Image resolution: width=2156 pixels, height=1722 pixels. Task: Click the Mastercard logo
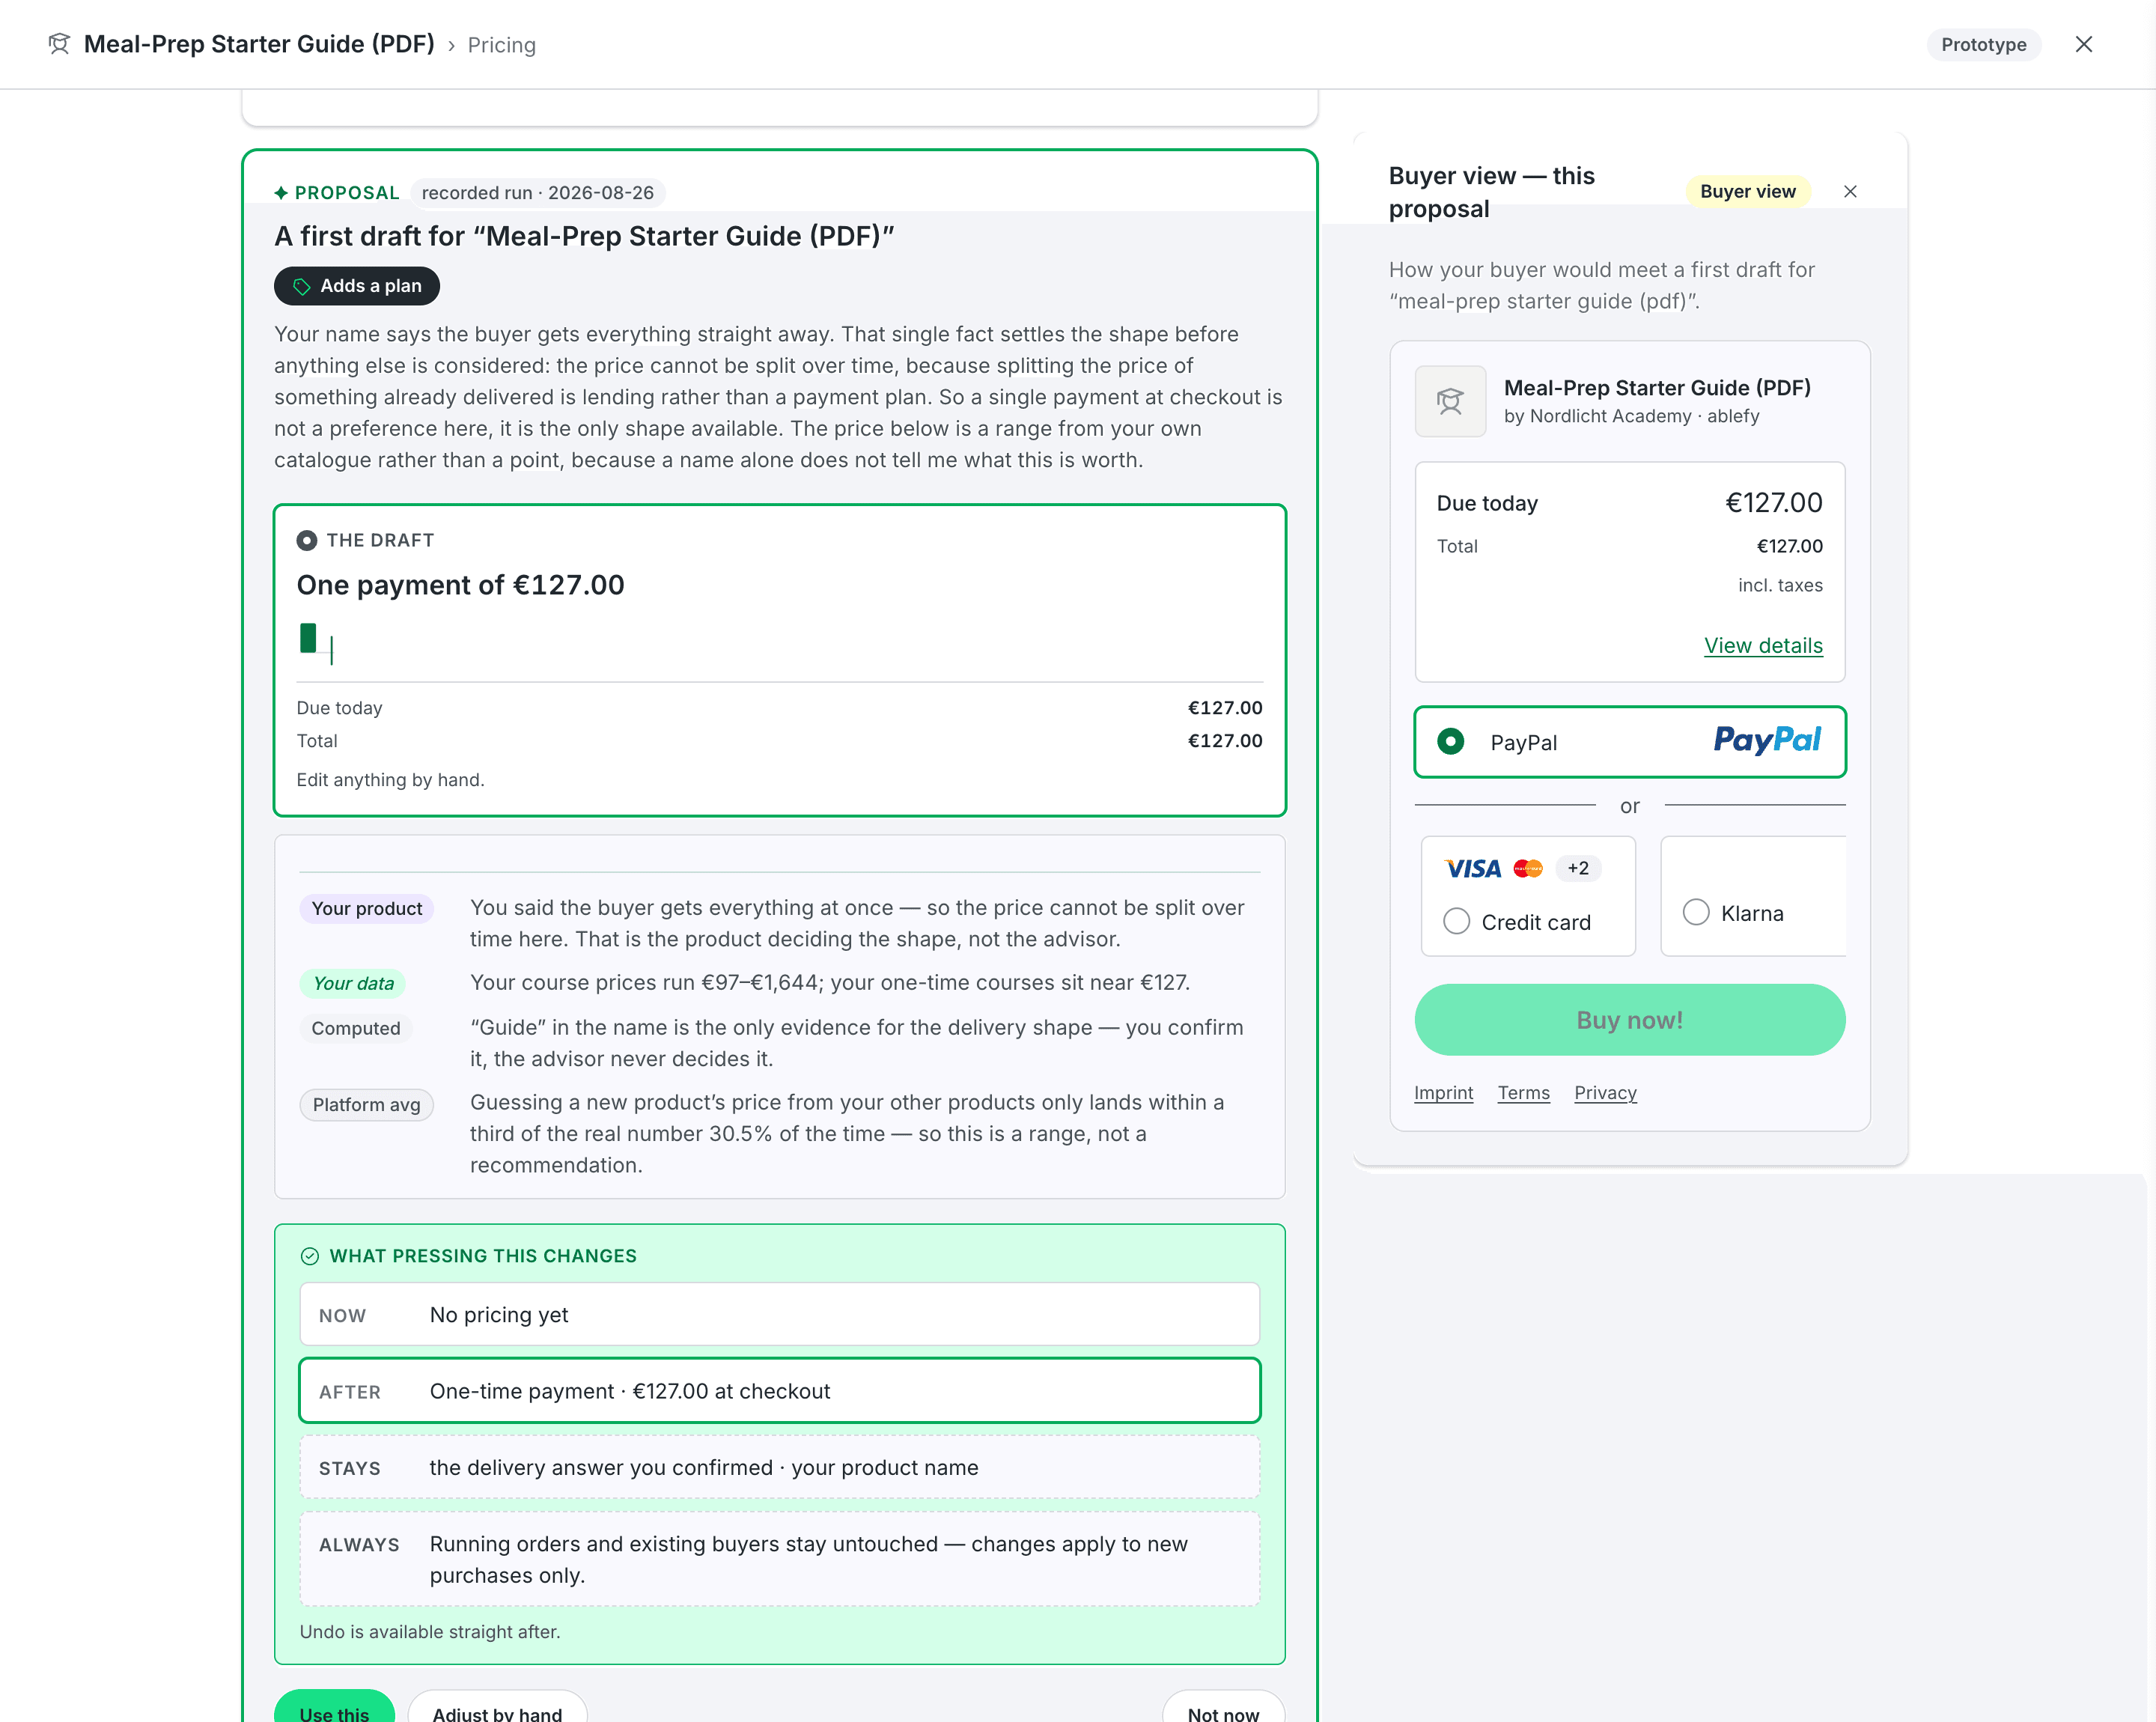pyautogui.click(x=1527, y=868)
